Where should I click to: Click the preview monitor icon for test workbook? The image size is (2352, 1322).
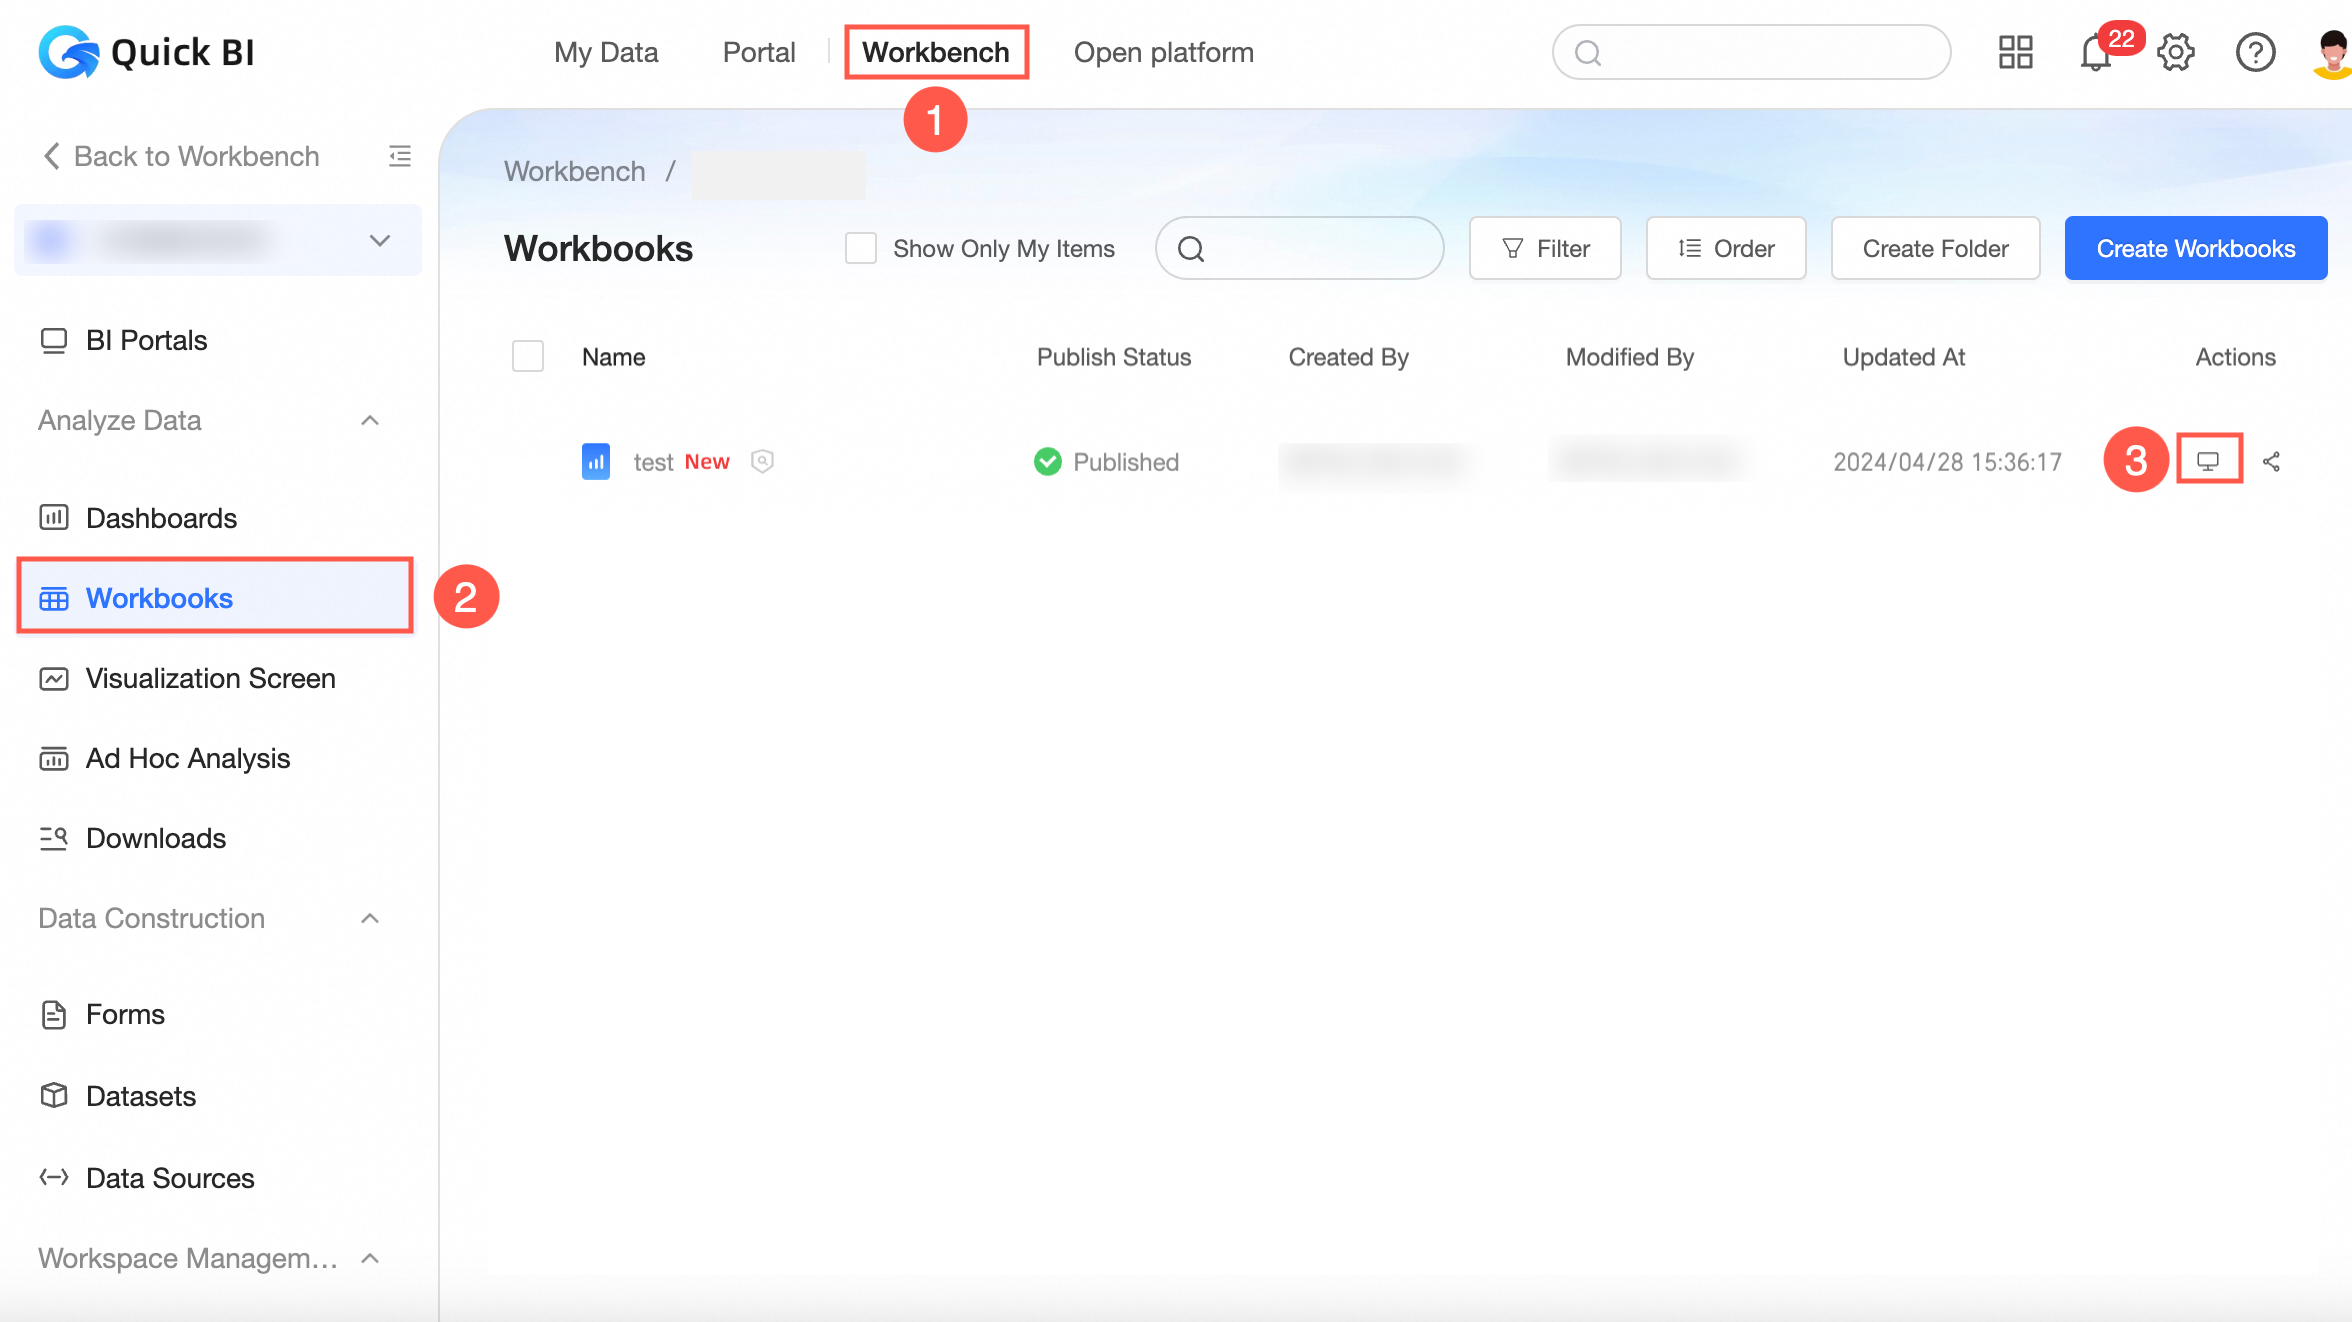coord(2208,461)
